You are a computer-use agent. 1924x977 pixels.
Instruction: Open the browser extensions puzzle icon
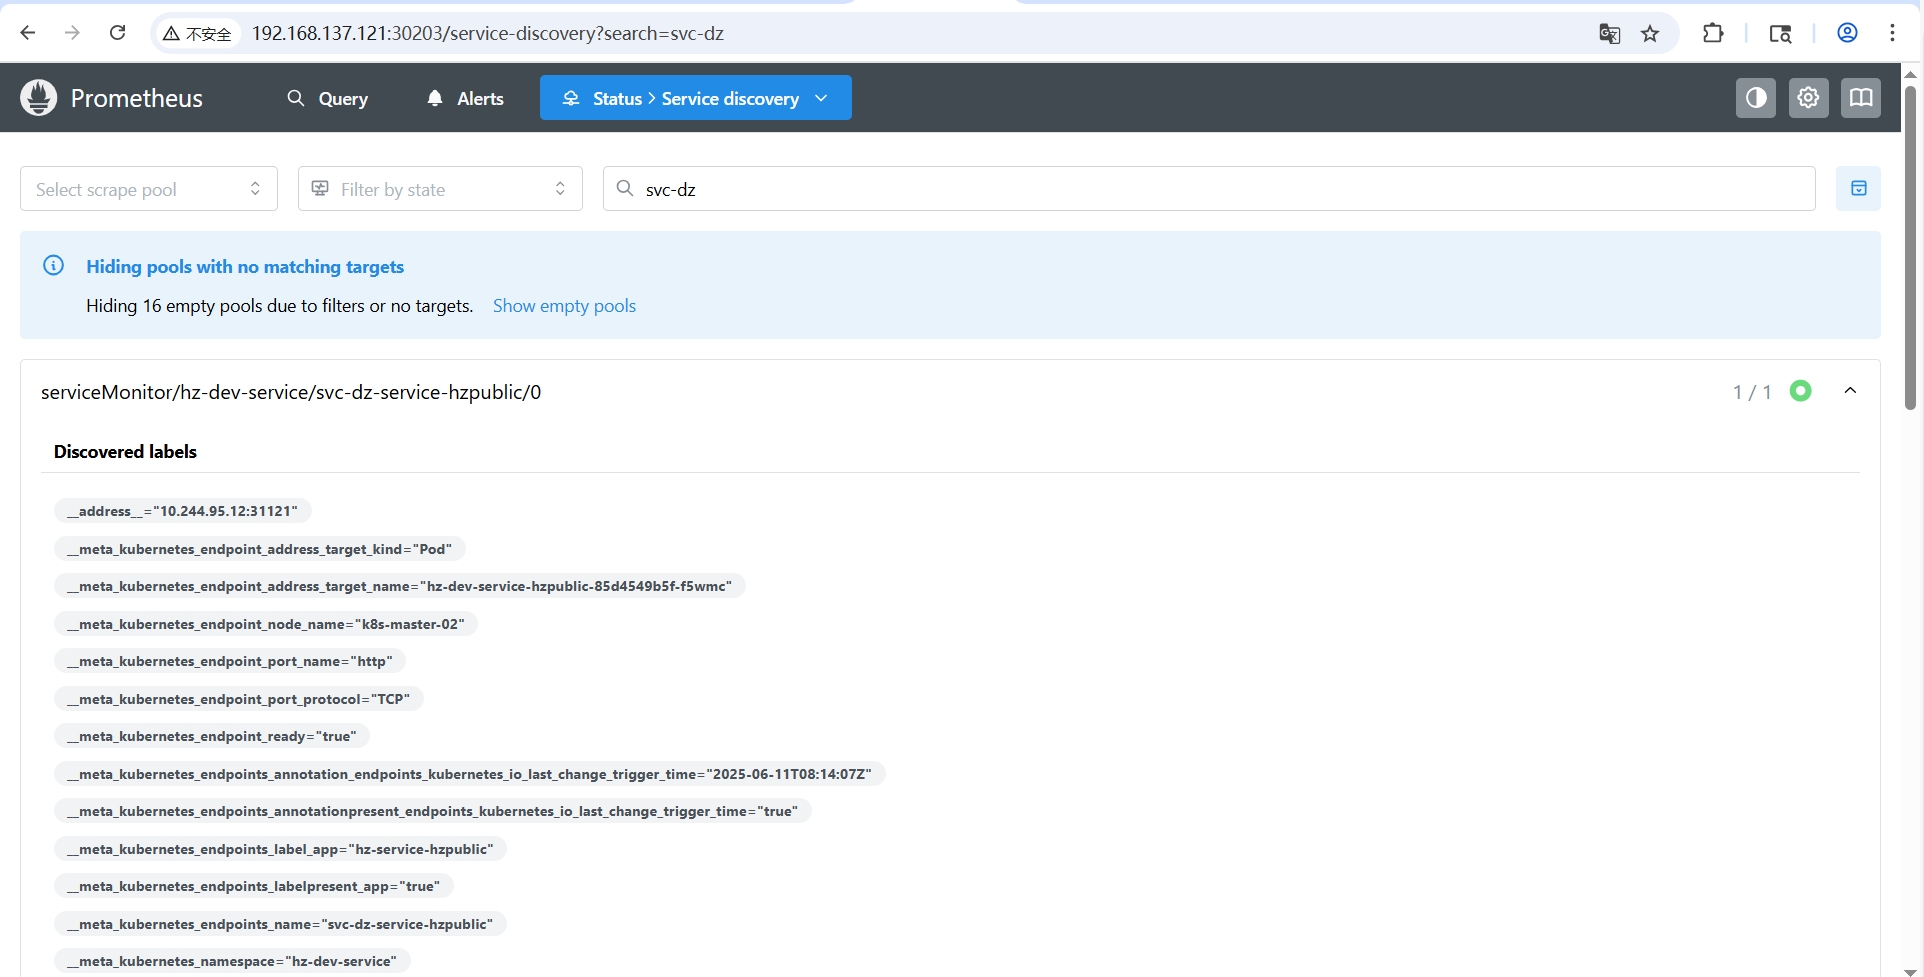[1713, 33]
